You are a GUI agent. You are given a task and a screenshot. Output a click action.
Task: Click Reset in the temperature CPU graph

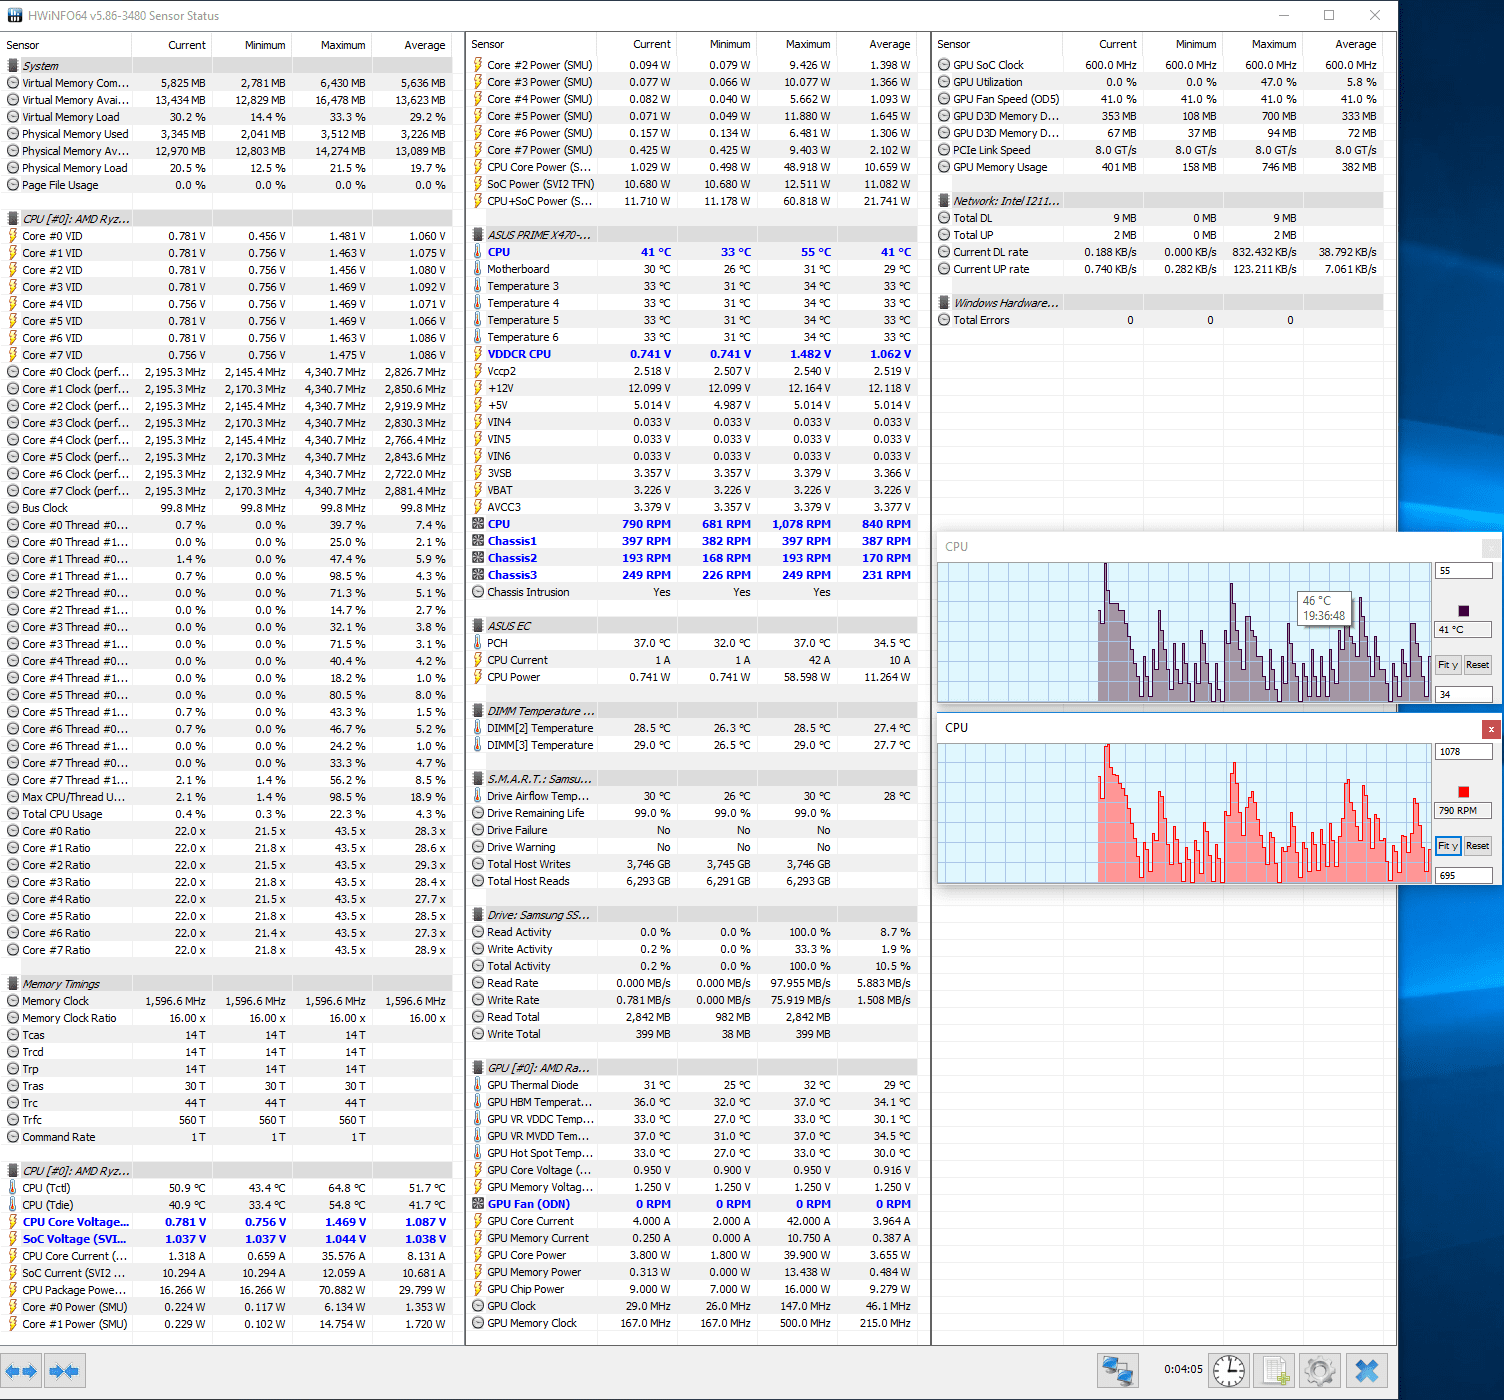click(x=1477, y=665)
